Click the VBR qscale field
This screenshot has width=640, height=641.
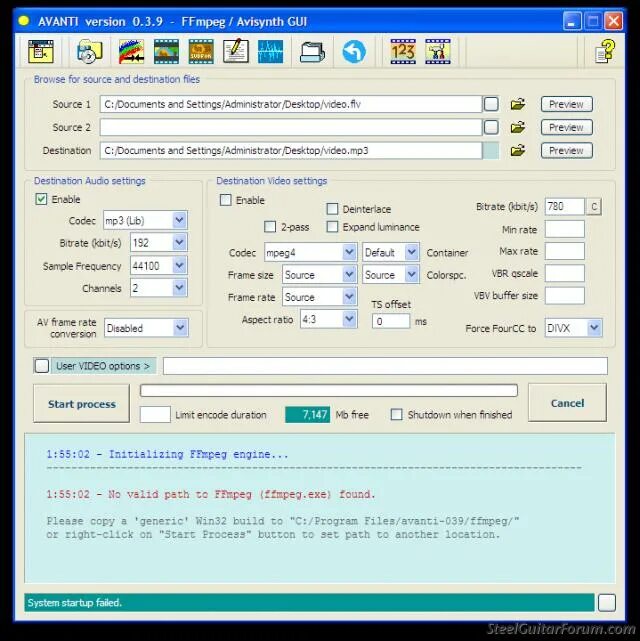(565, 273)
